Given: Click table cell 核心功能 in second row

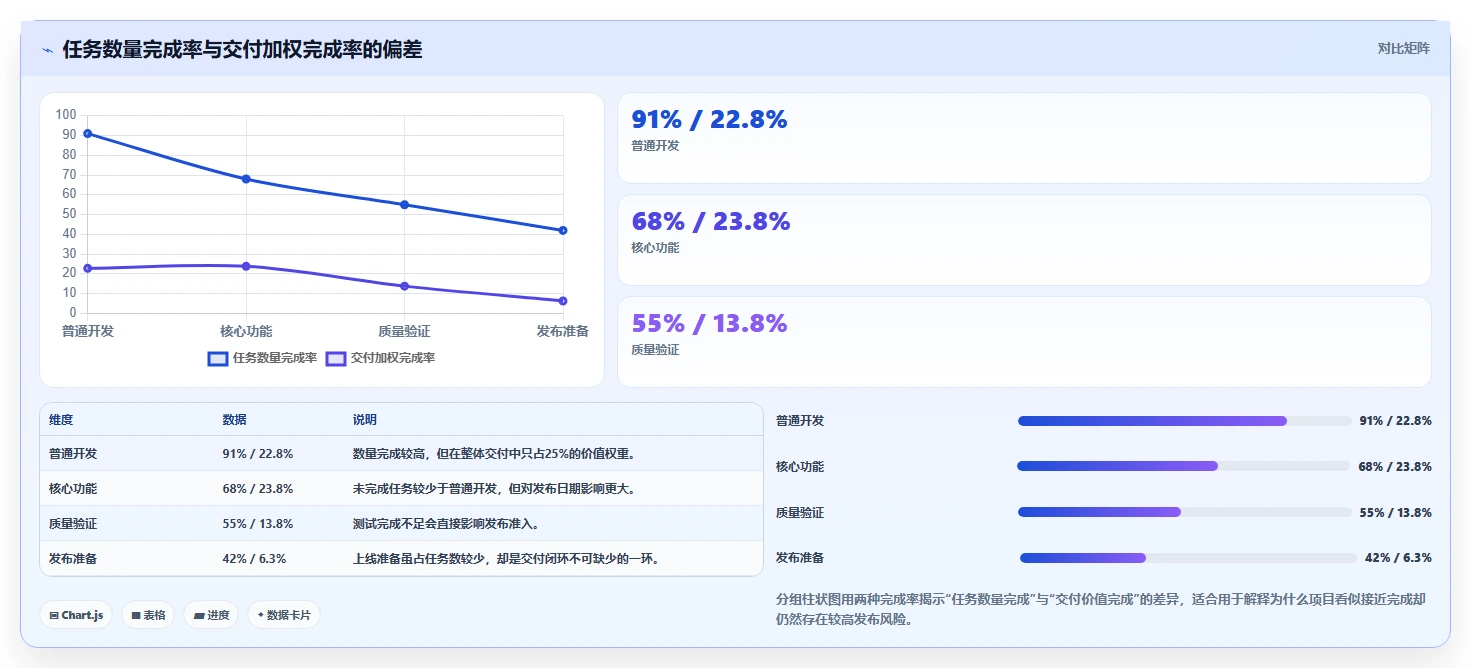Looking at the screenshot, I should point(73,489).
